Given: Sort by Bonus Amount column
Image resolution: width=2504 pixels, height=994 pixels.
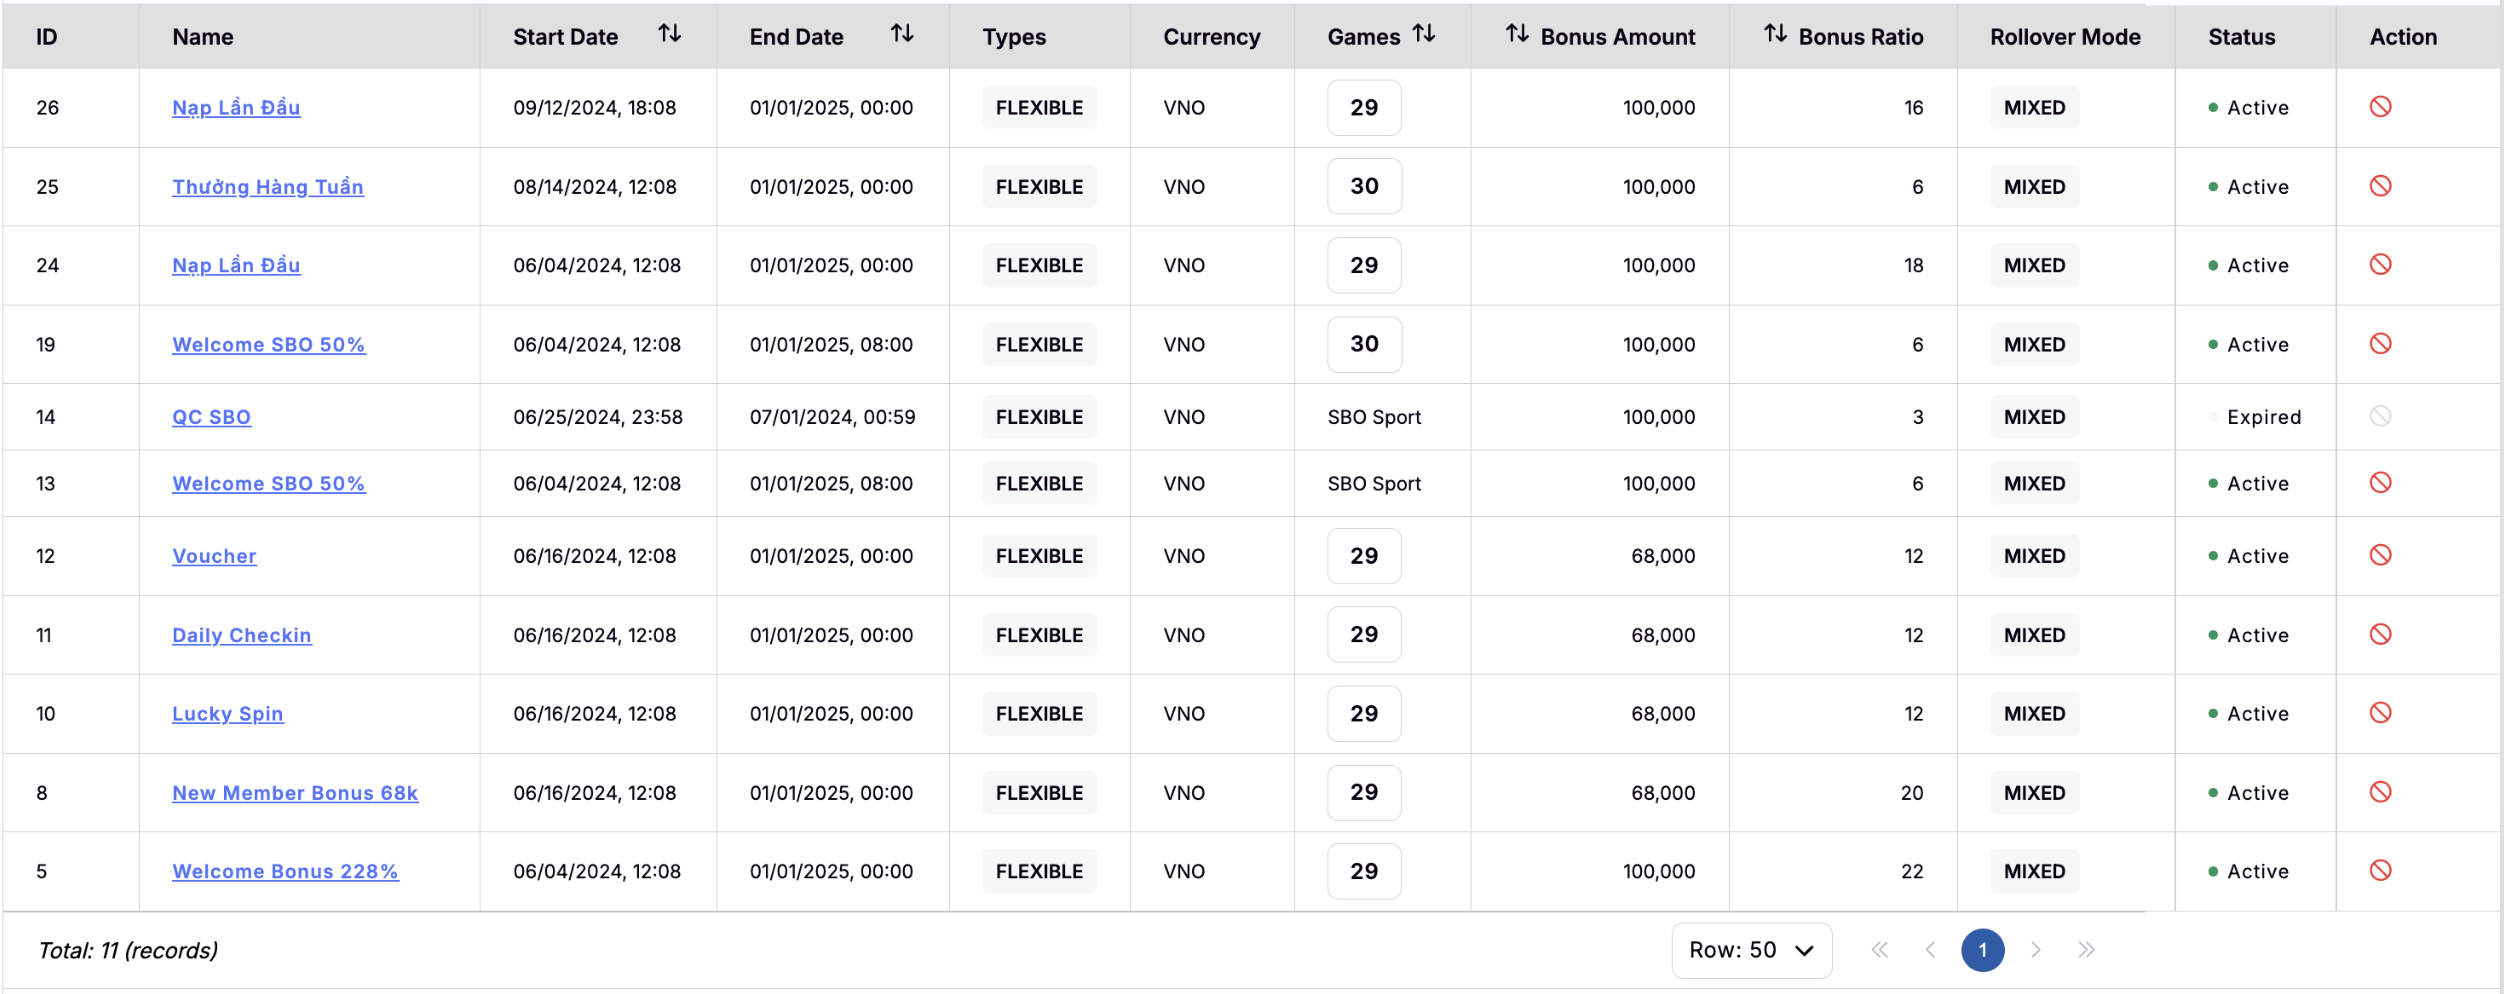Looking at the screenshot, I should pos(1517,35).
